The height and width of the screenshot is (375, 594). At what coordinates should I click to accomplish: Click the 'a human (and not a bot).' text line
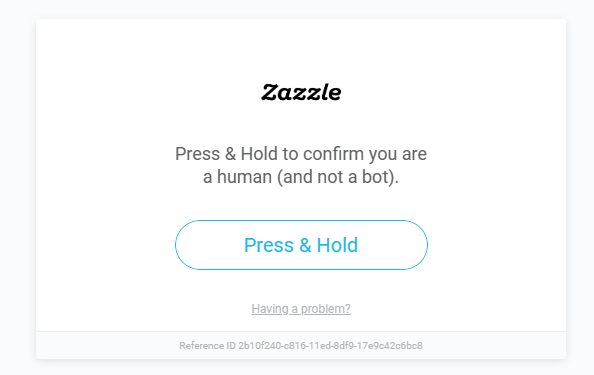[301, 177]
